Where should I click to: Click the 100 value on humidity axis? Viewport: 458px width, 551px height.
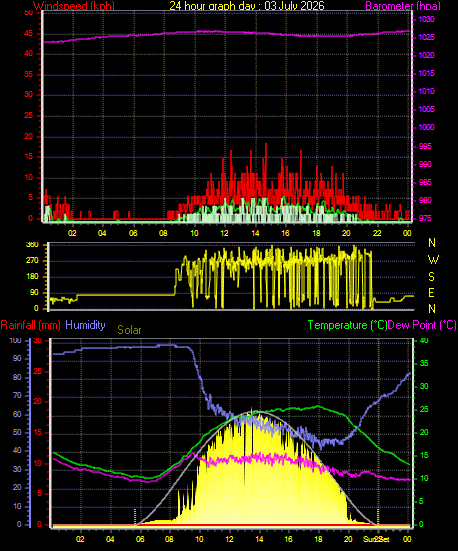tap(15, 341)
